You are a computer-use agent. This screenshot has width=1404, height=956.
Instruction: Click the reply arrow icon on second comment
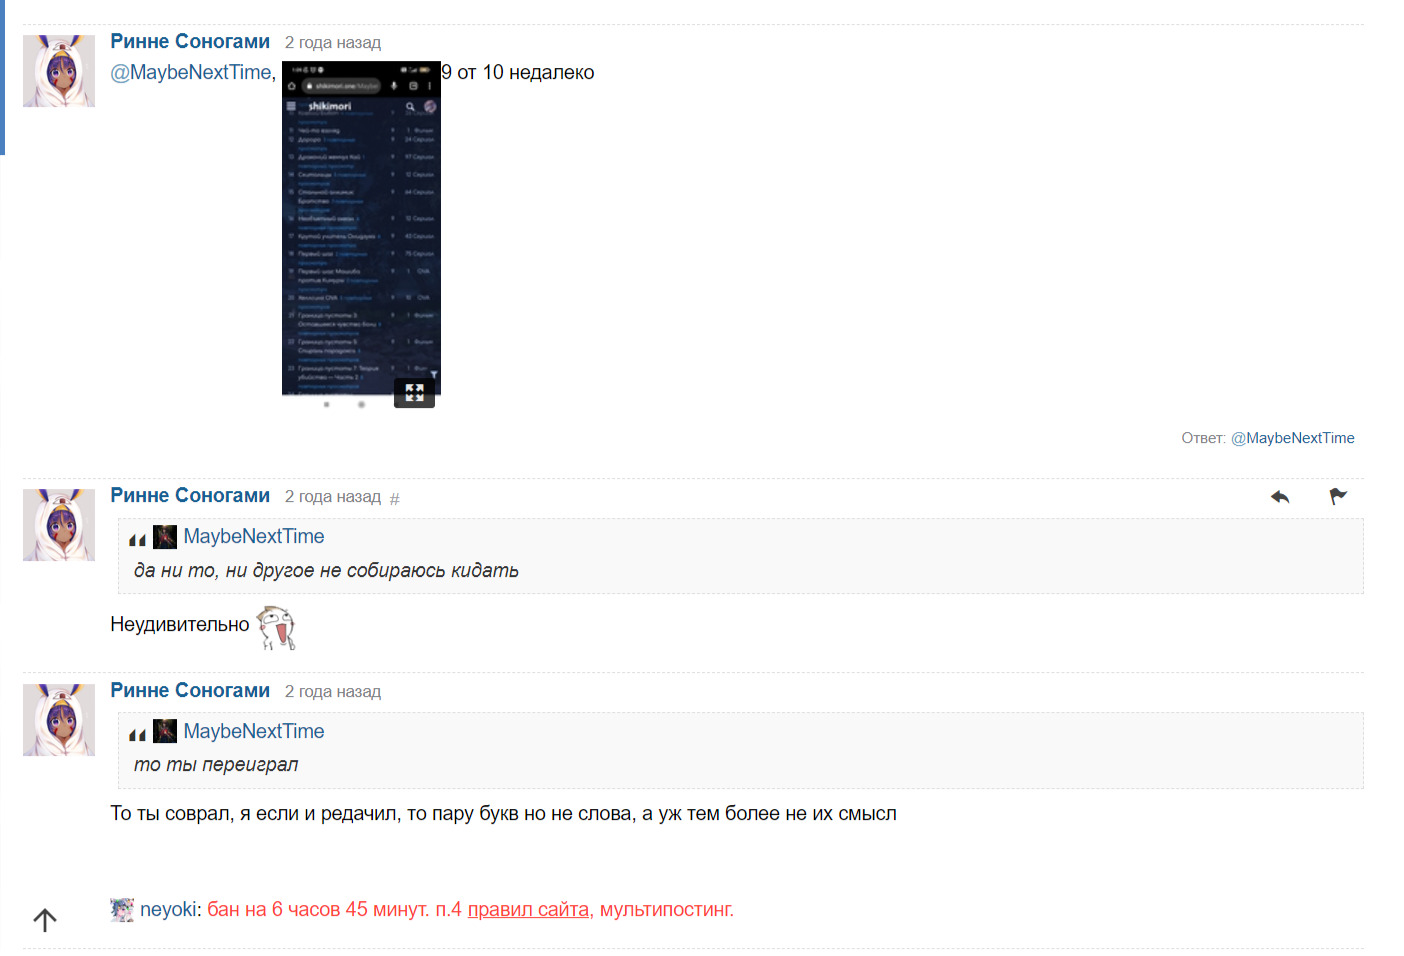click(x=1280, y=497)
